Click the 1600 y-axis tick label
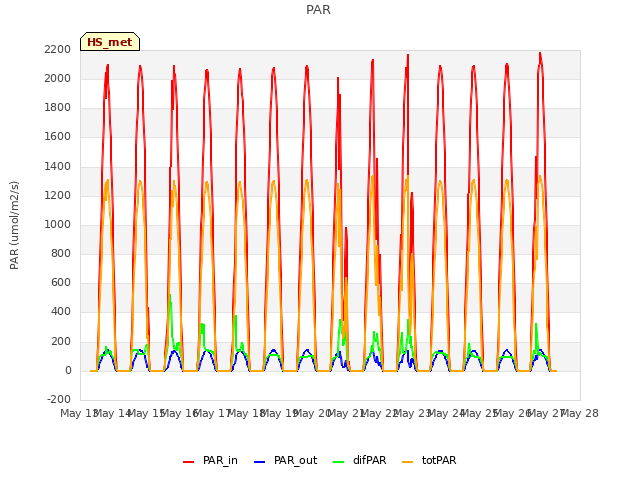 pos(58,137)
